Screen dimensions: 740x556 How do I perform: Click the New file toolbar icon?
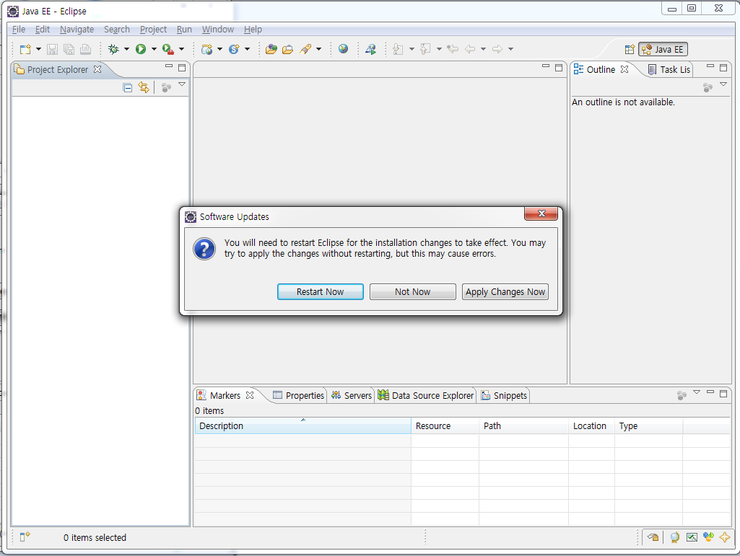pos(25,49)
